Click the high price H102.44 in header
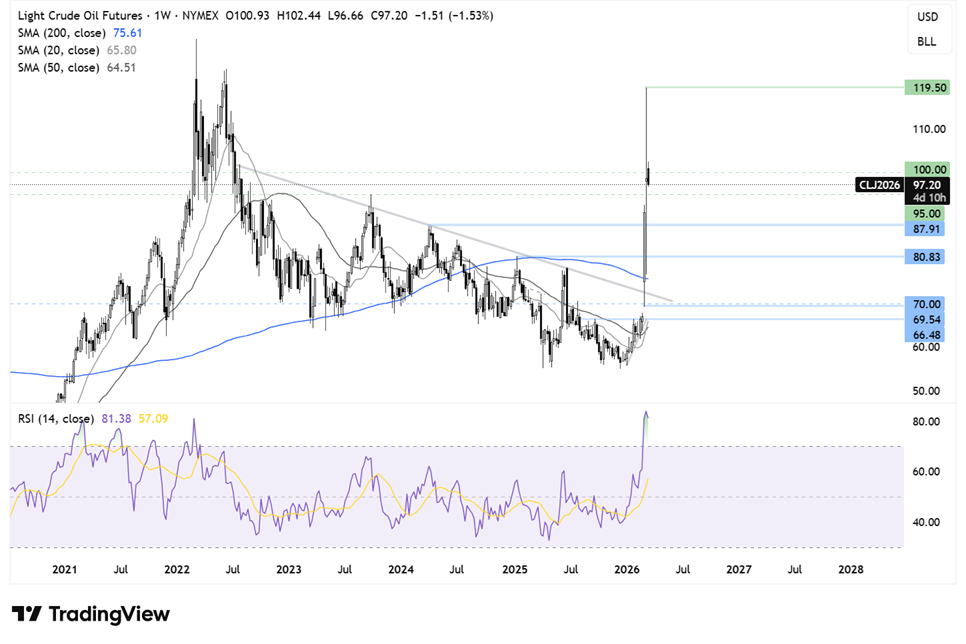 (299, 15)
